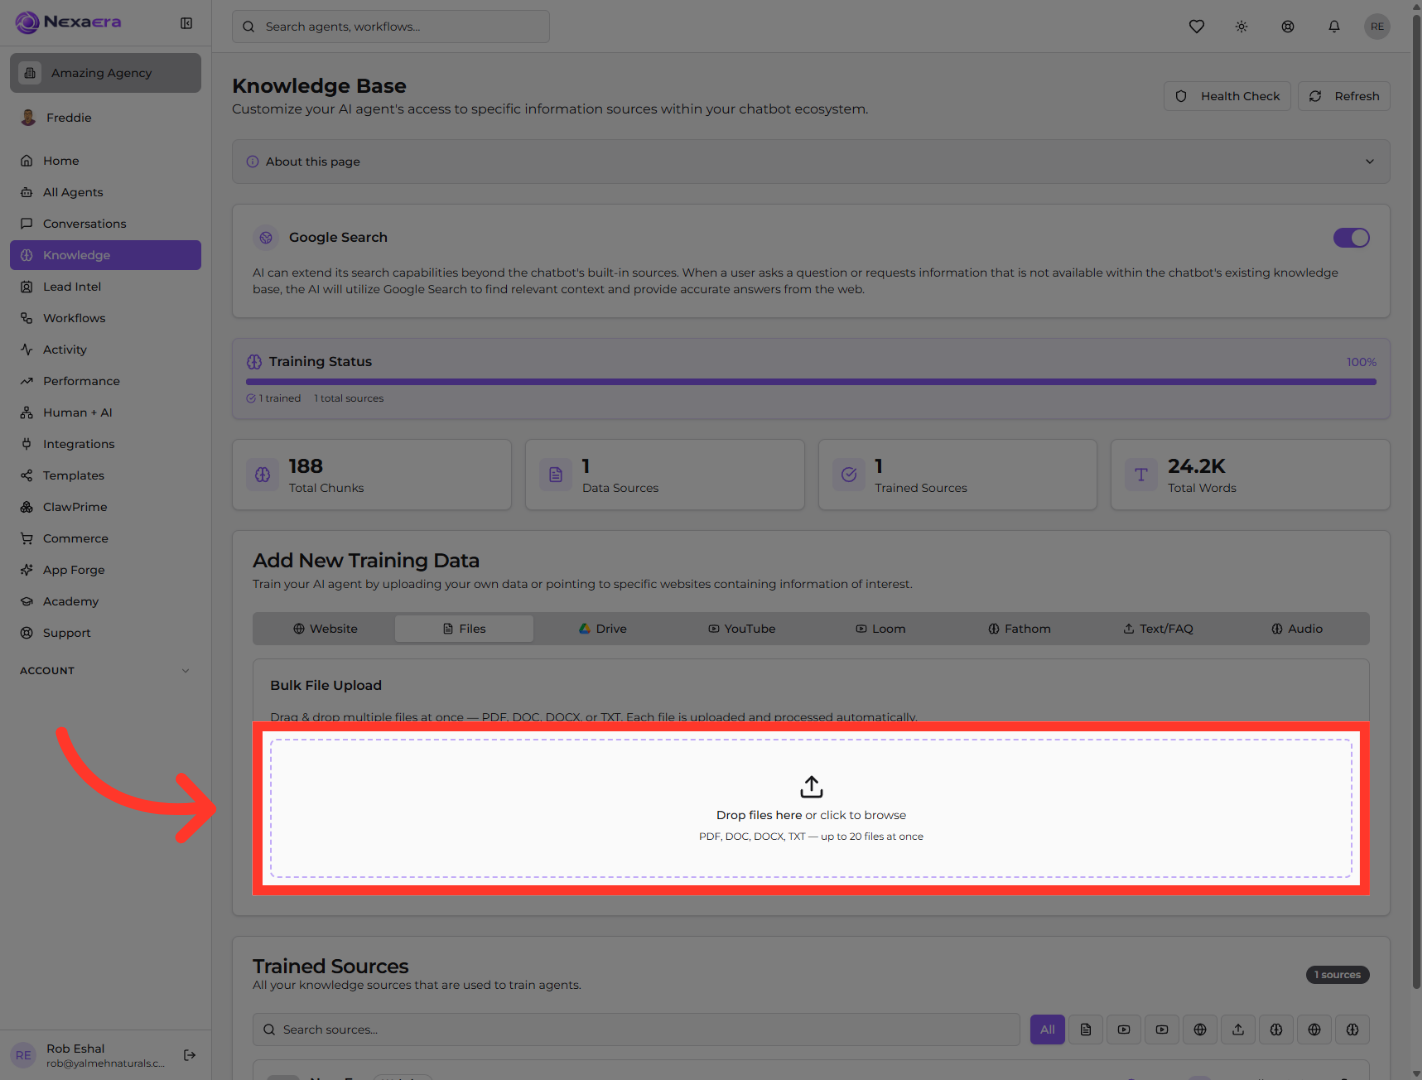Open Lead Intel from sidebar
Screen dimensions: 1422x1080
[105, 287]
